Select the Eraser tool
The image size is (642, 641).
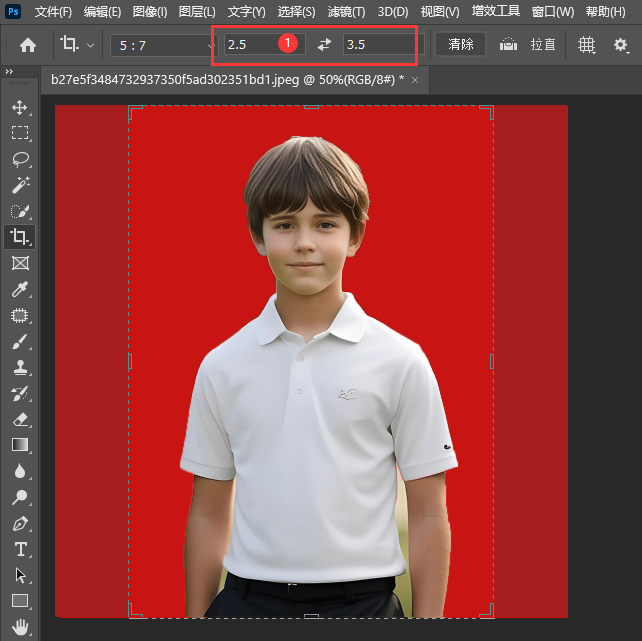(x=19, y=419)
